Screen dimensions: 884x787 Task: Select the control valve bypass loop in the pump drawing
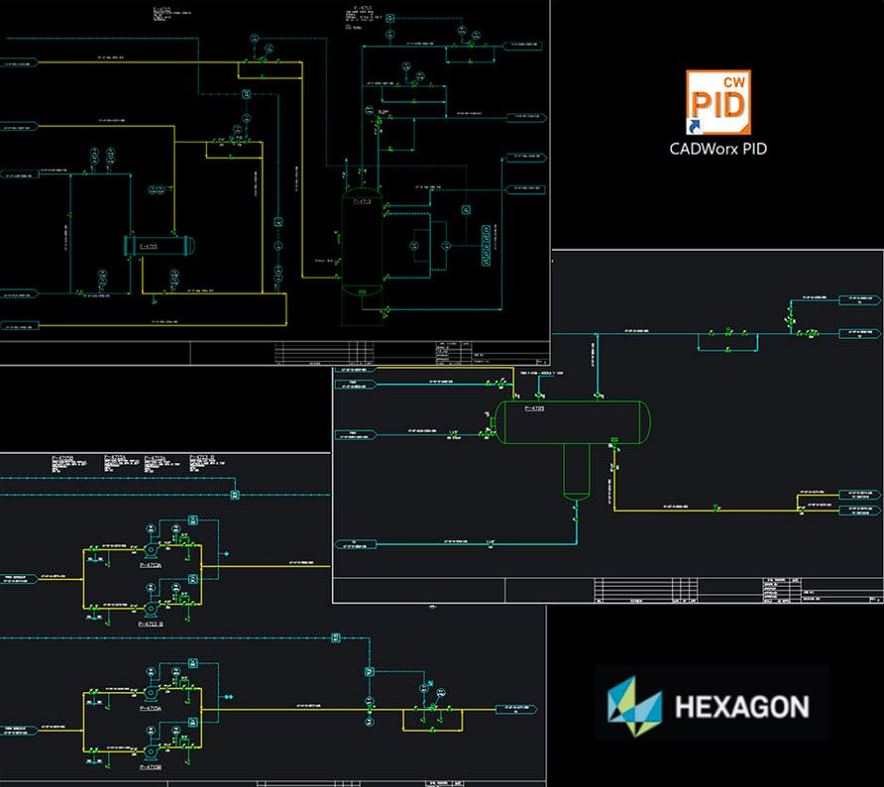tap(432, 718)
